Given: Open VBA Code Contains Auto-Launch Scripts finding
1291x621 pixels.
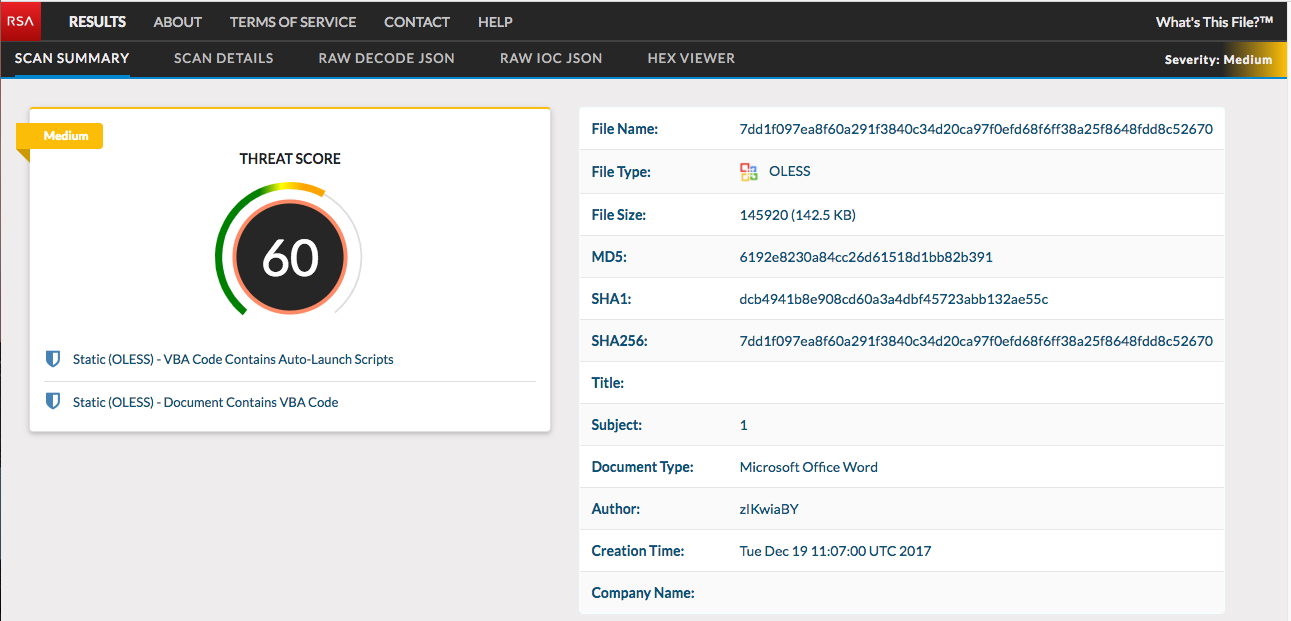Looking at the screenshot, I should (x=233, y=359).
